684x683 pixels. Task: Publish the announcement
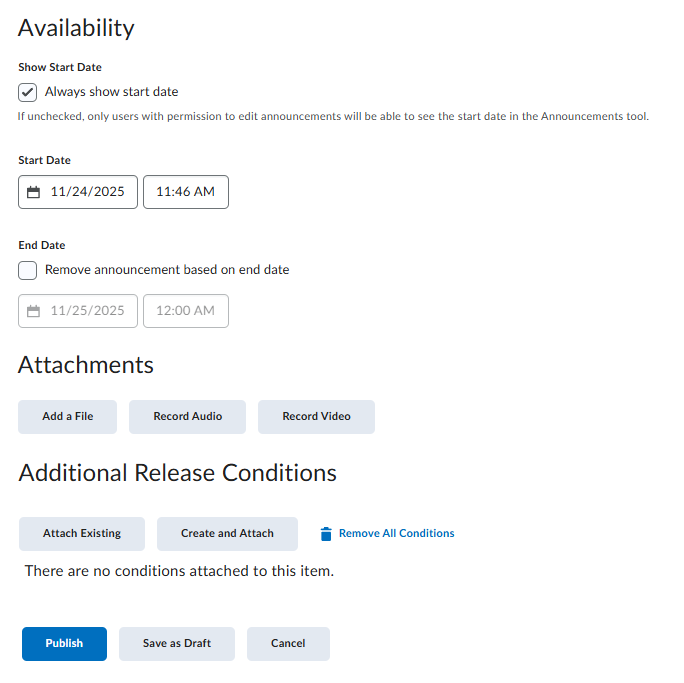click(64, 644)
